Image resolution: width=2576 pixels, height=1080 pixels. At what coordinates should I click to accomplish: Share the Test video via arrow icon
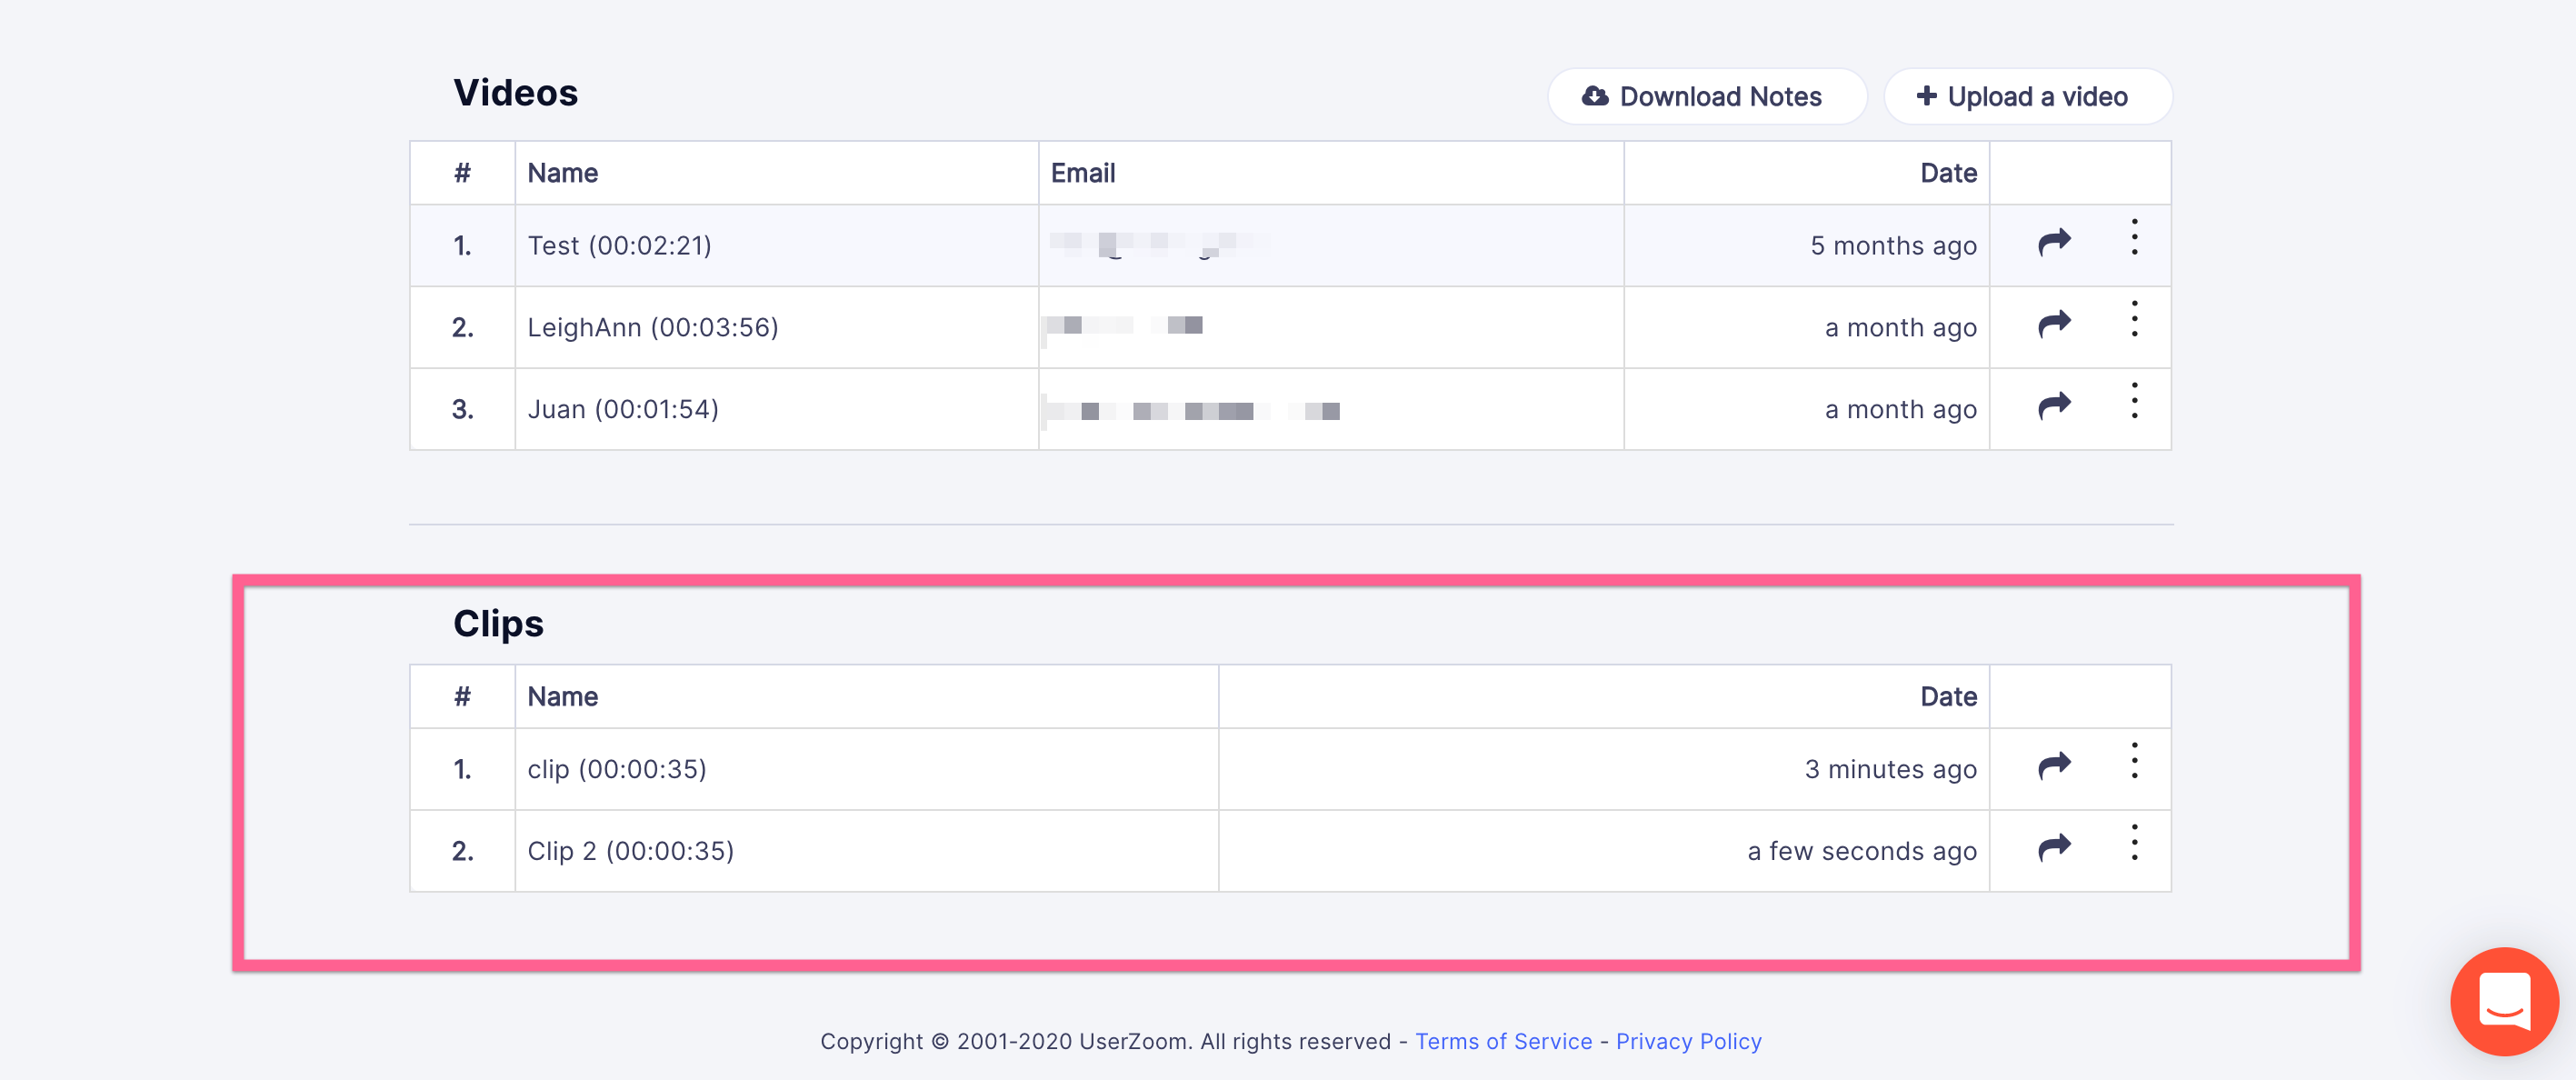click(2054, 241)
